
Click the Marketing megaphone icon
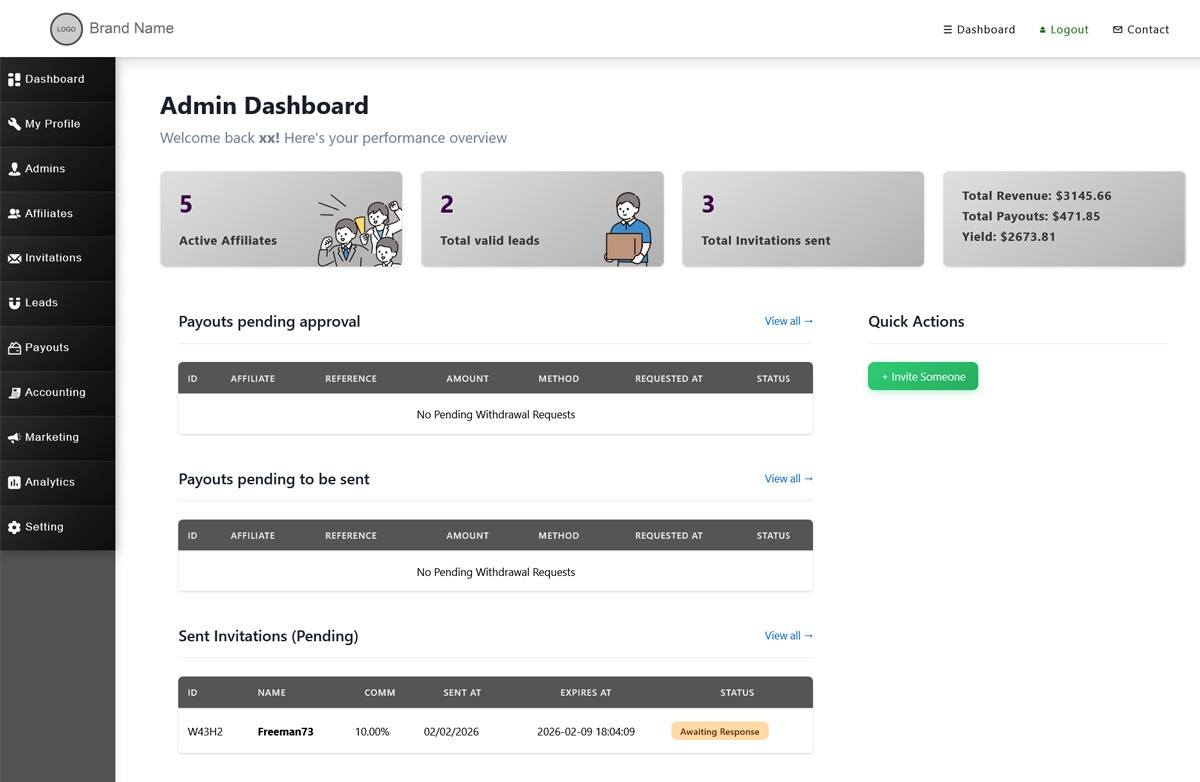click(x=14, y=437)
